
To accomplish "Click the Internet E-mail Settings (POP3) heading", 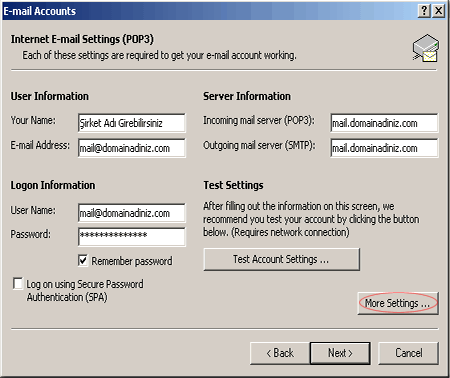I will tap(82, 39).
